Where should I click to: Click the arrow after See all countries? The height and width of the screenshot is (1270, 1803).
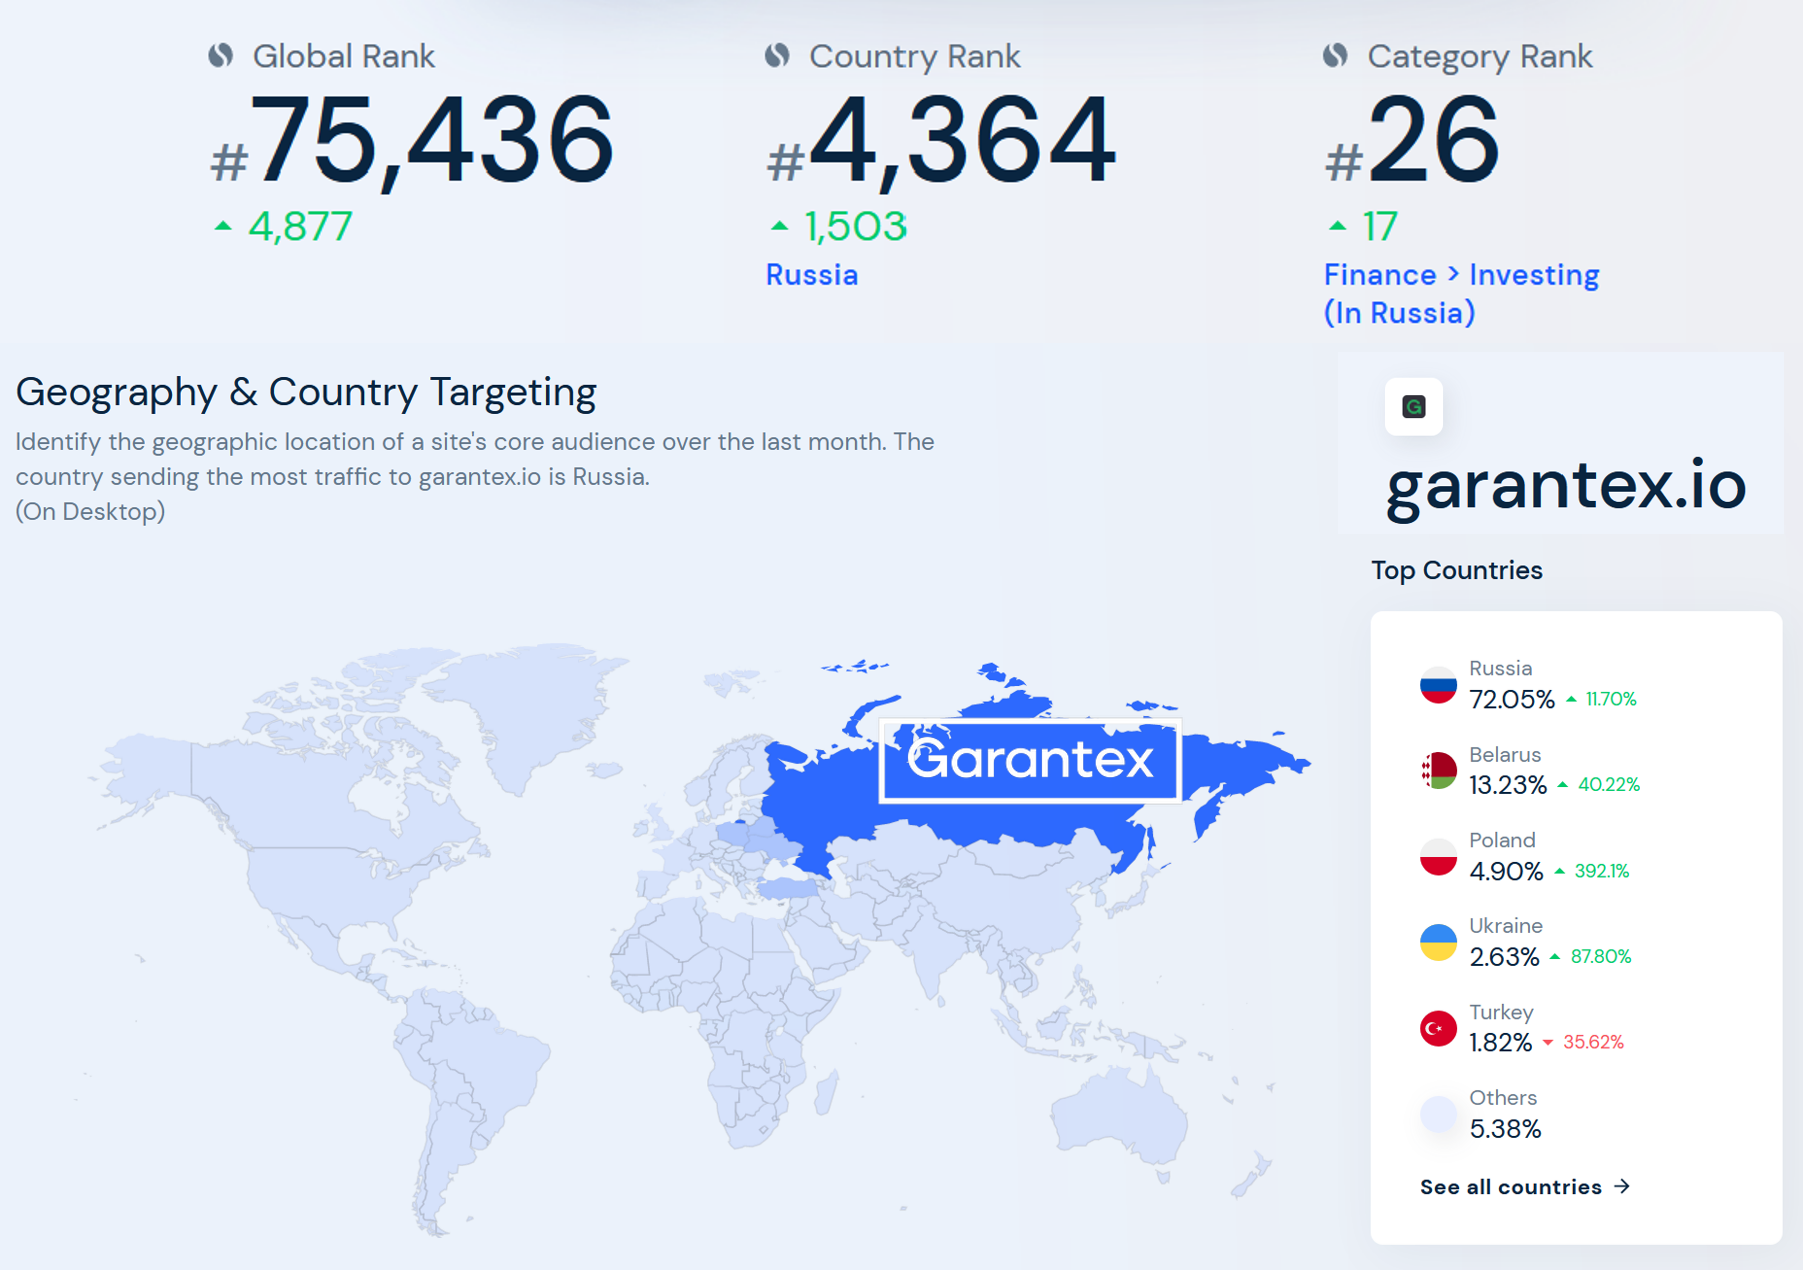click(x=1622, y=1186)
